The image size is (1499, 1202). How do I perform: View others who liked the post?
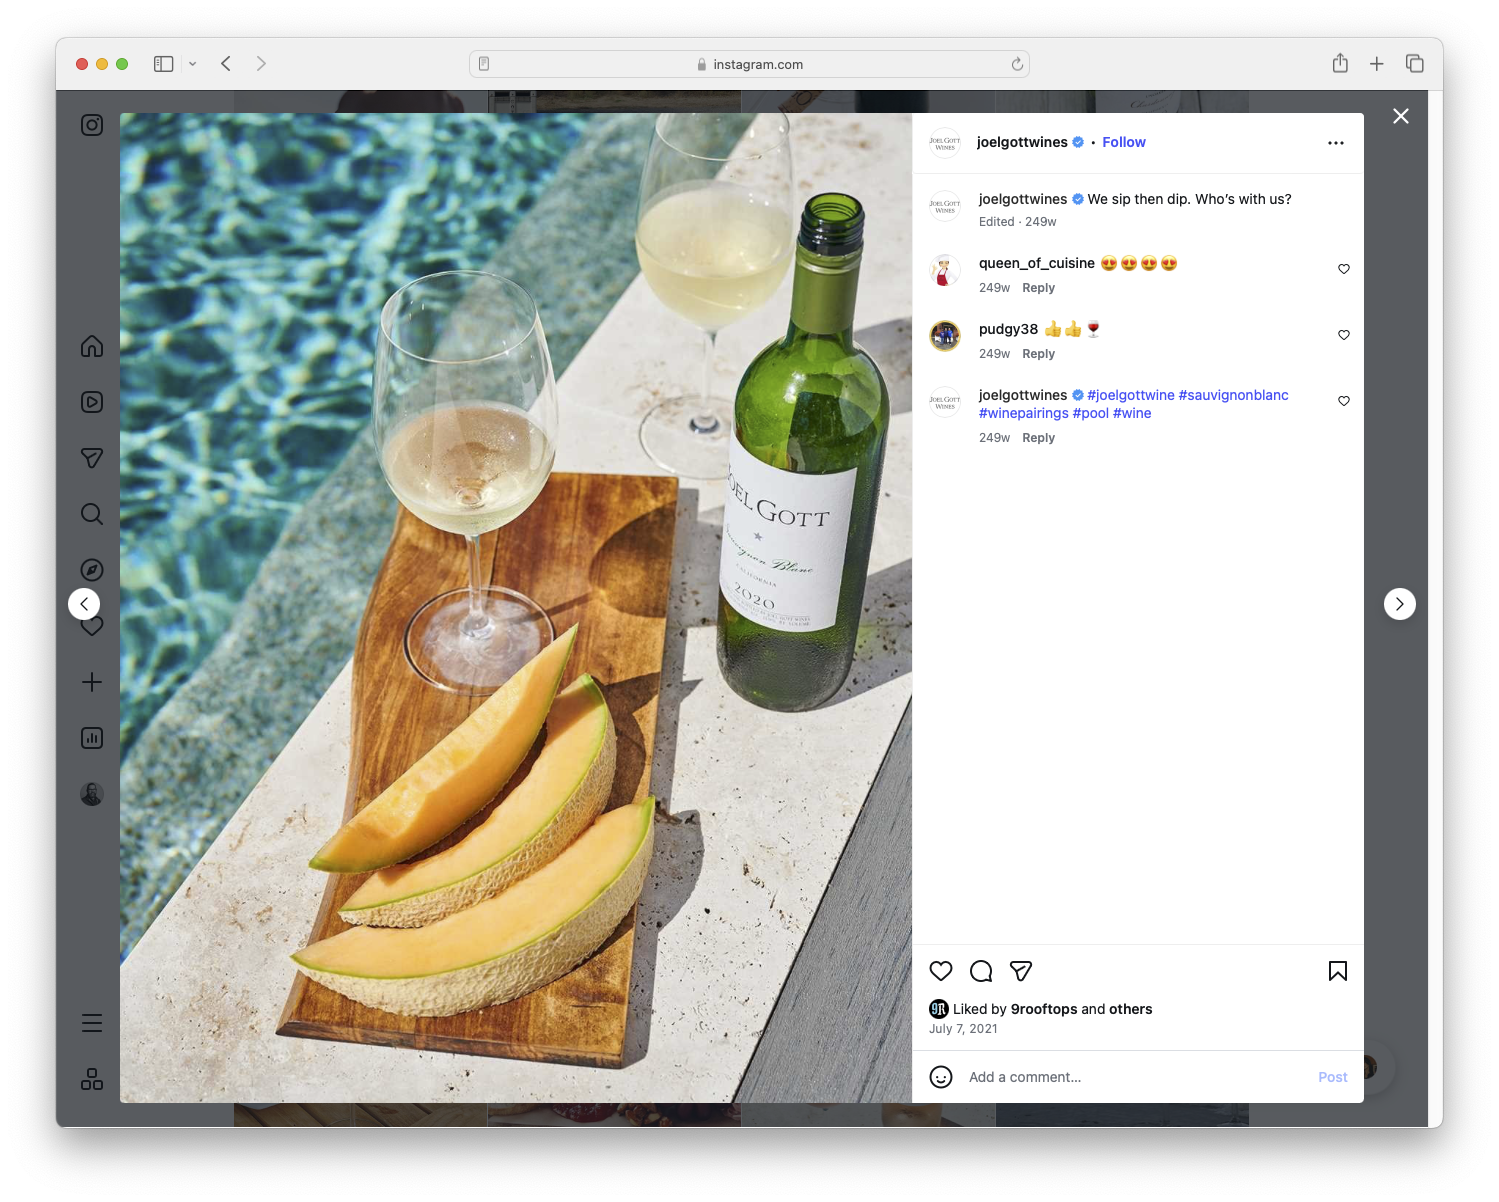pos(1131,1009)
